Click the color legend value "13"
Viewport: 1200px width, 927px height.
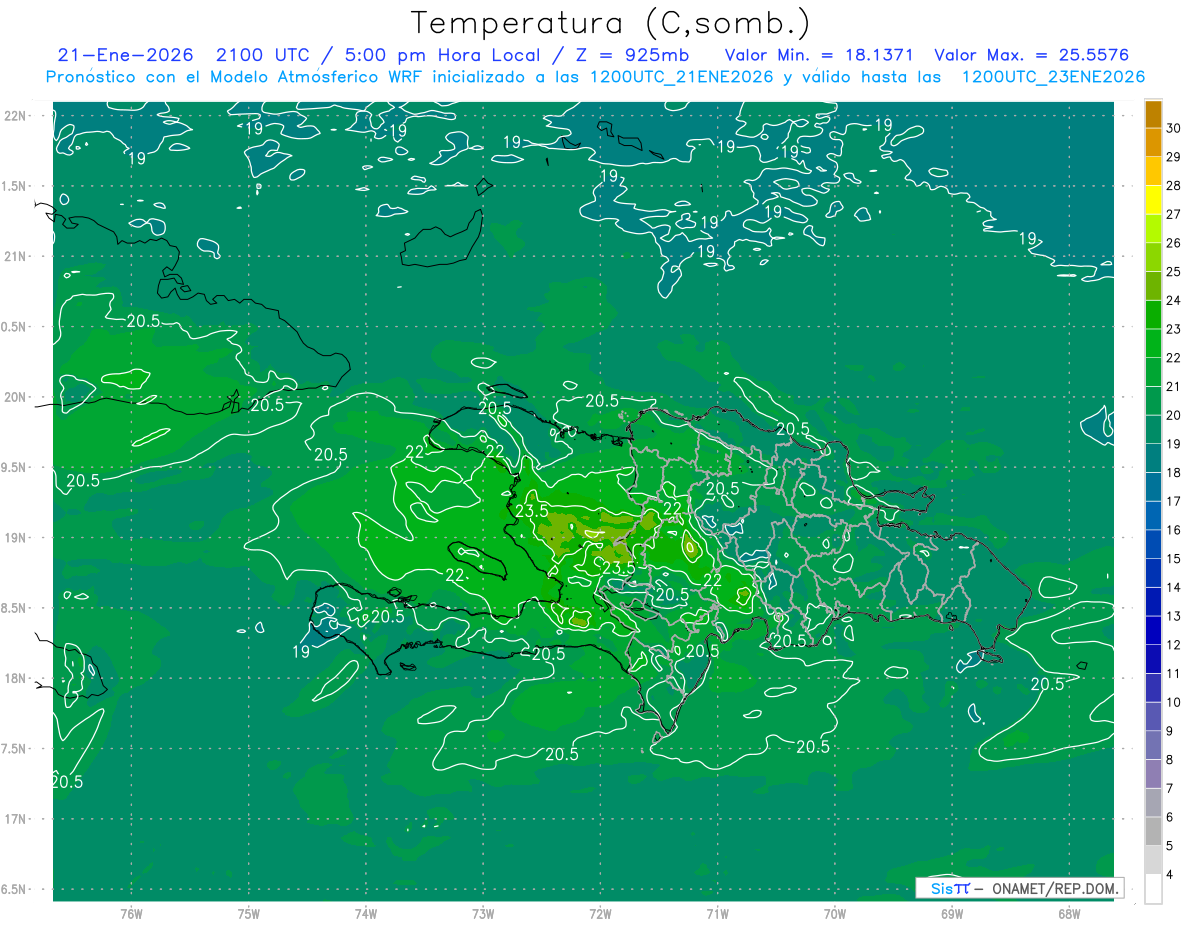pos(1175,616)
